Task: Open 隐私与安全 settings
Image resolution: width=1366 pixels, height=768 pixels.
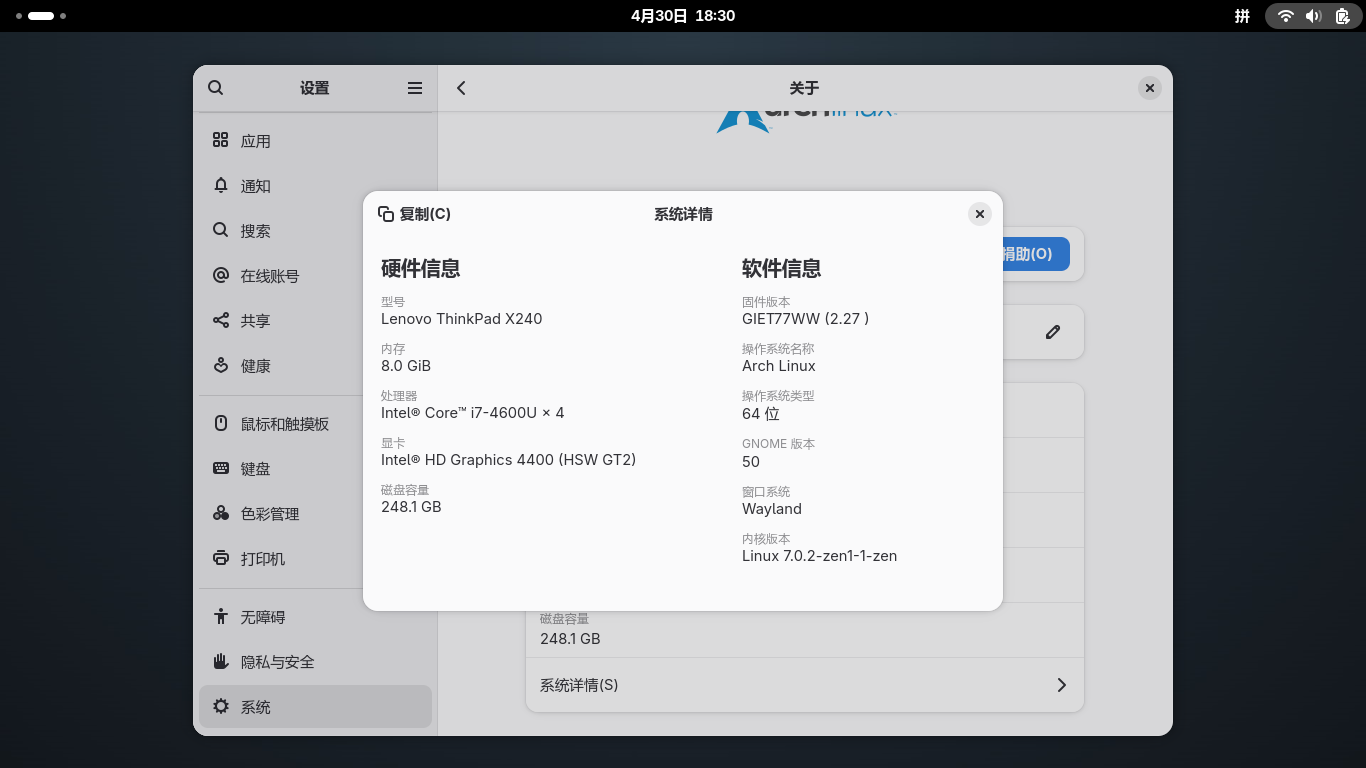Action: pos(277,662)
